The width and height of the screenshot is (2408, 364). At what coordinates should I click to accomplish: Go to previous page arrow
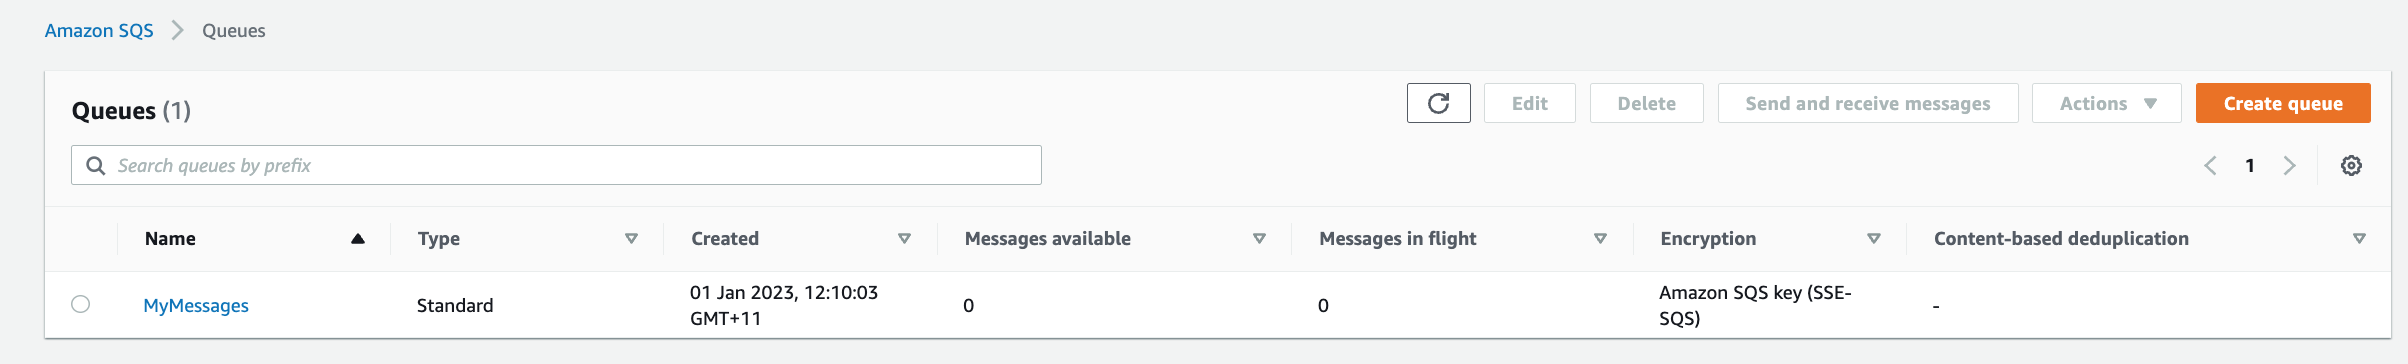tap(2210, 166)
